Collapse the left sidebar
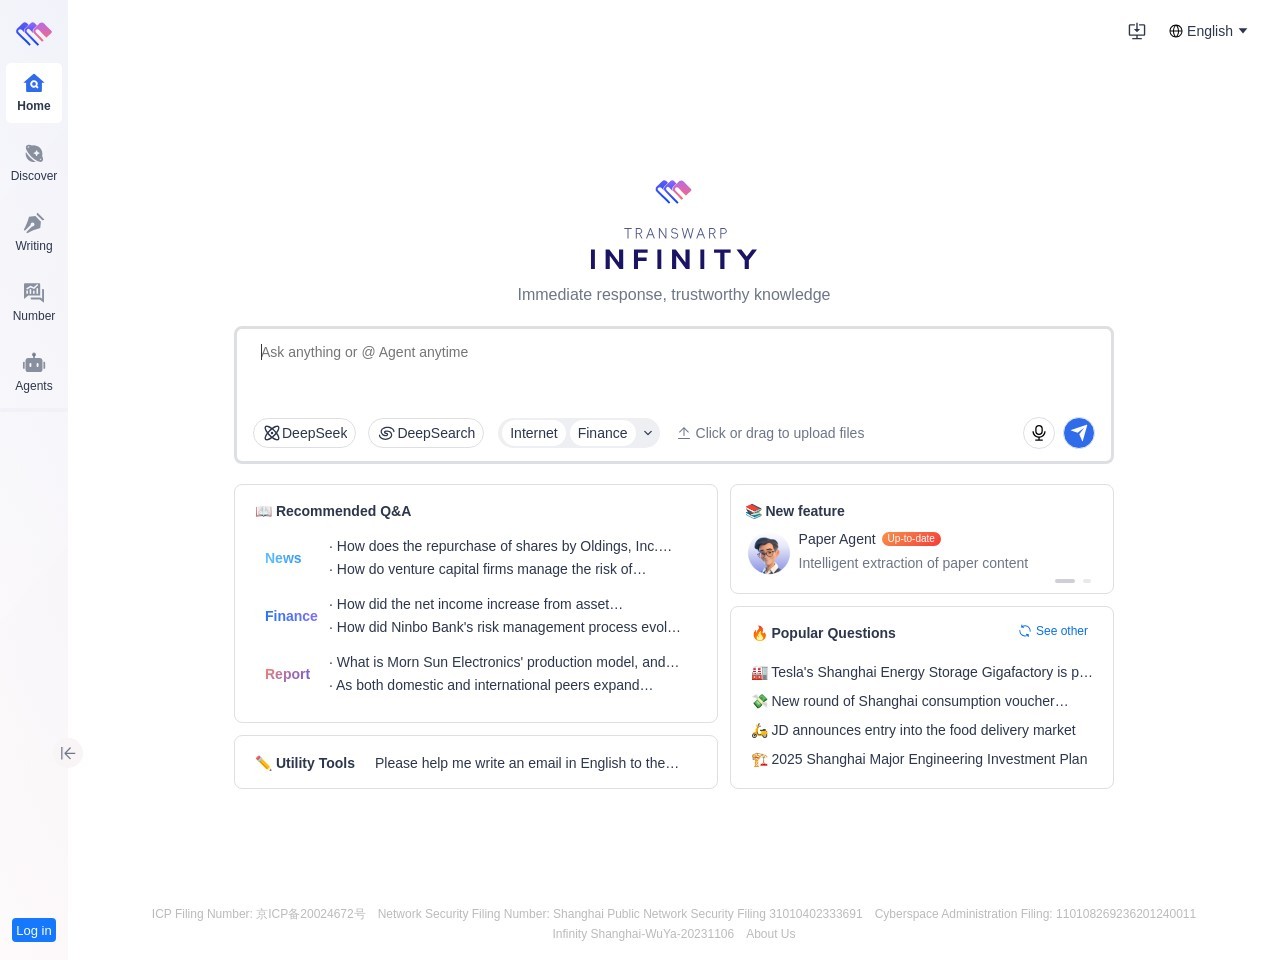The image size is (1280, 960). (x=68, y=753)
